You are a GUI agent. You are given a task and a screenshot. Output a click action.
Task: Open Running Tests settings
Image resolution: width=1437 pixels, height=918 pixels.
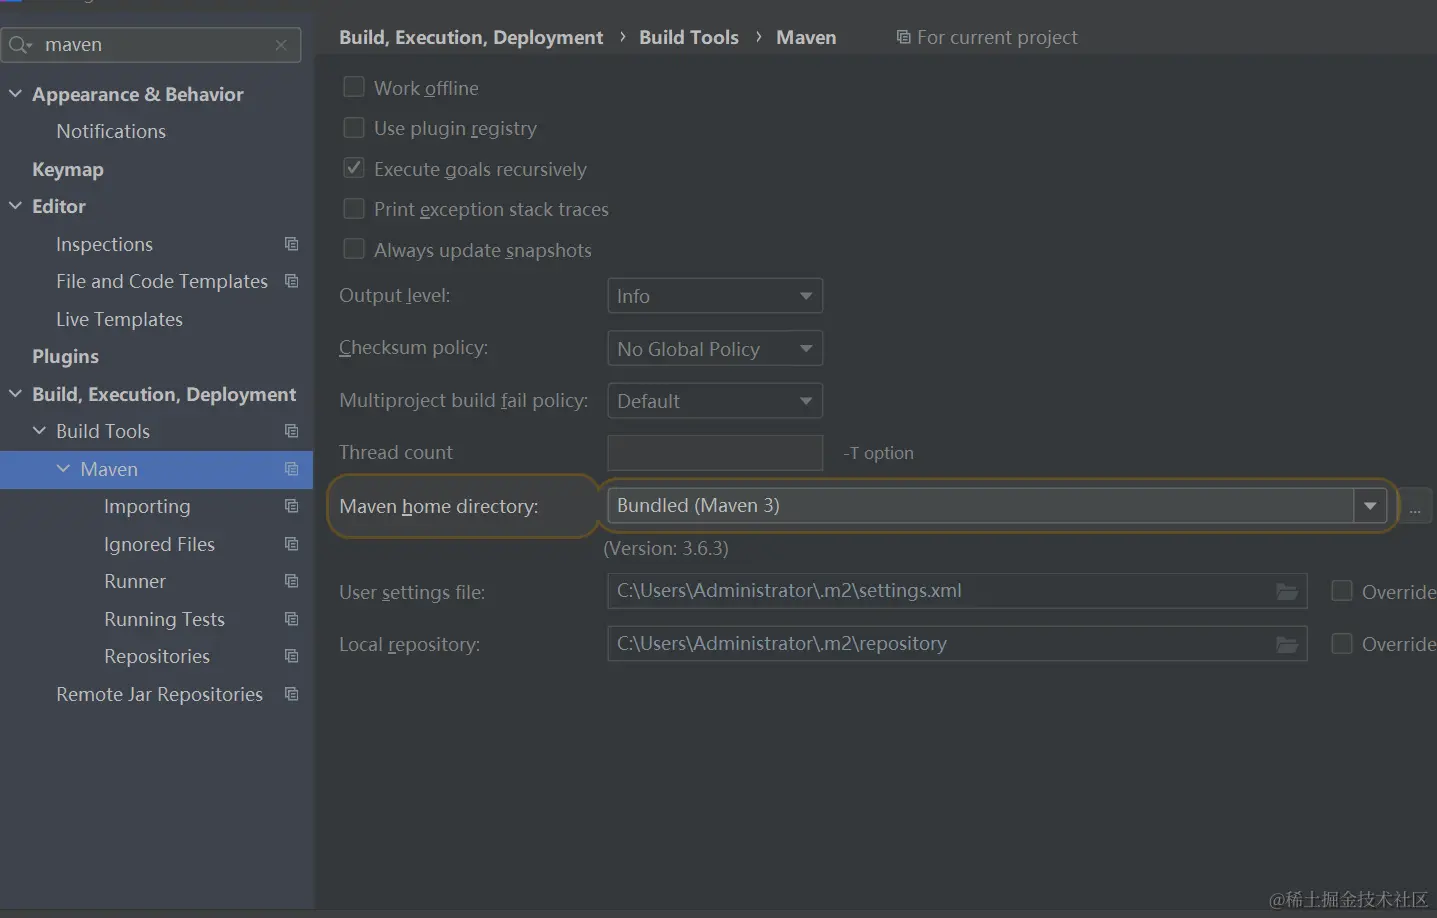pos(164,619)
